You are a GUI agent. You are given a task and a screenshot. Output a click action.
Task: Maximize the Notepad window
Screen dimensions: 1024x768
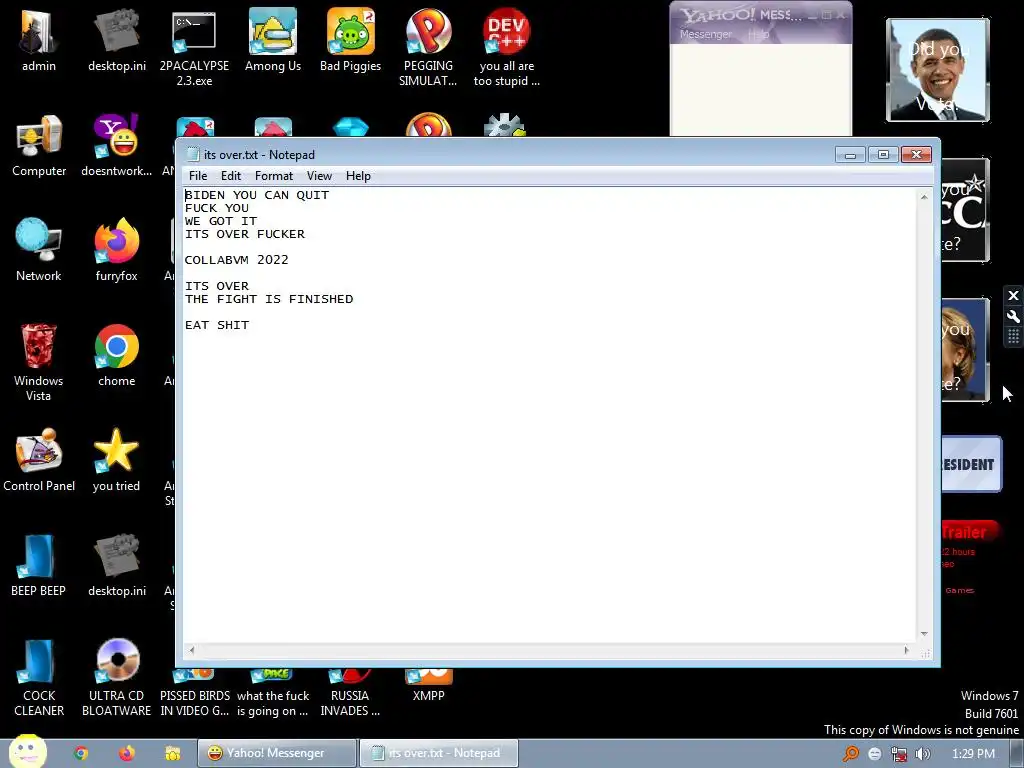pyautogui.click(x=883, y=155)
